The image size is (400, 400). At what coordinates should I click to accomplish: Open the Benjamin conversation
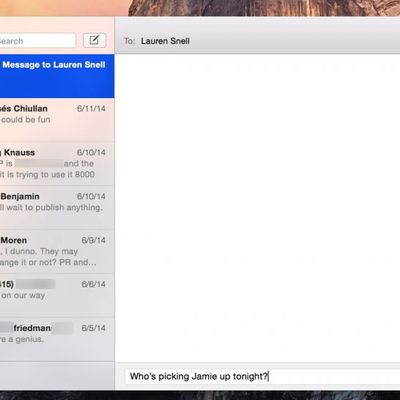(57, 208)
